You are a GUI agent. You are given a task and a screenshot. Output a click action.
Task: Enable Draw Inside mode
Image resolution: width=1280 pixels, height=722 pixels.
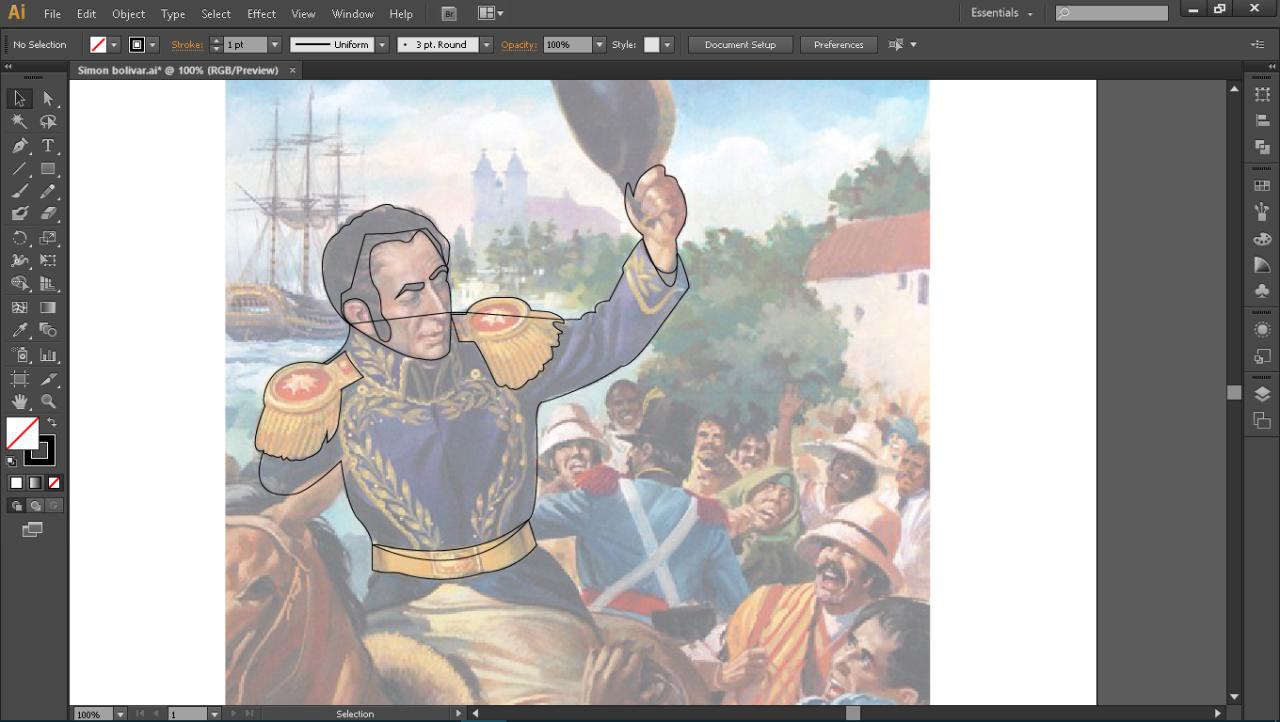(x=54, y=505)
